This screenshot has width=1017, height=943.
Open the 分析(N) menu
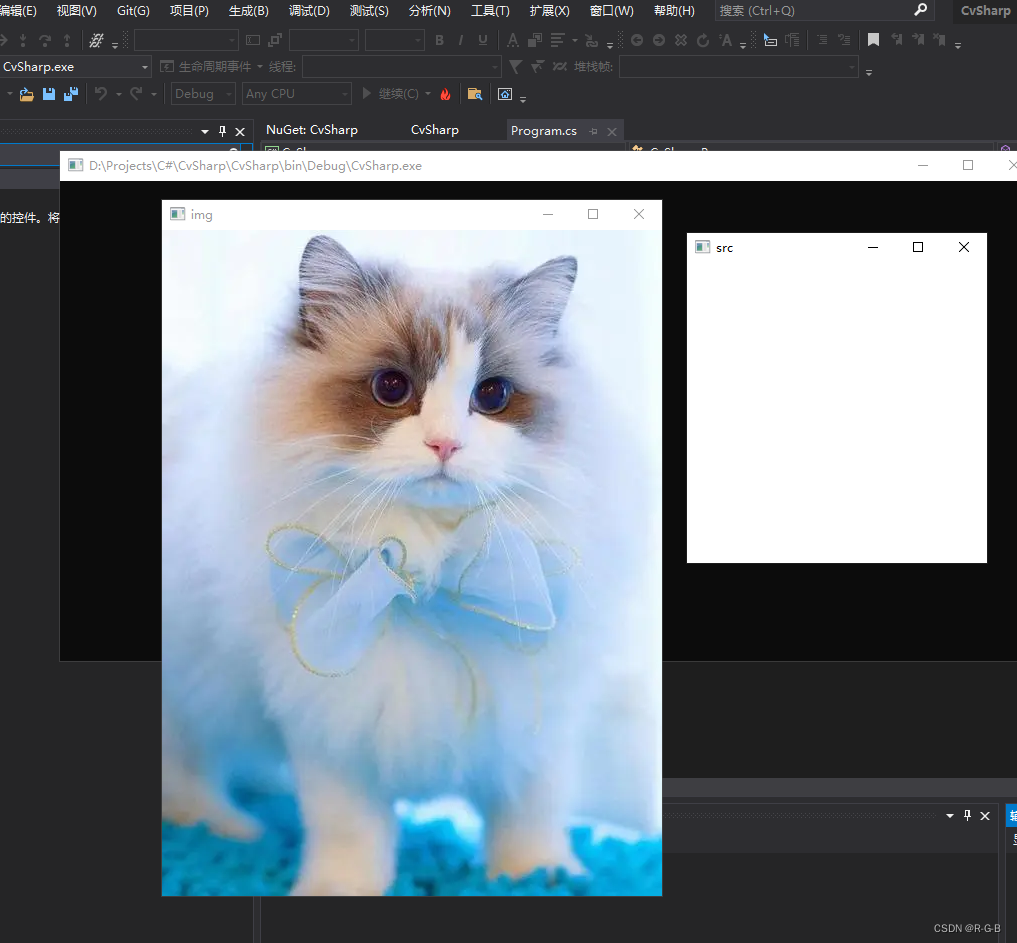[x=429, y=11]
